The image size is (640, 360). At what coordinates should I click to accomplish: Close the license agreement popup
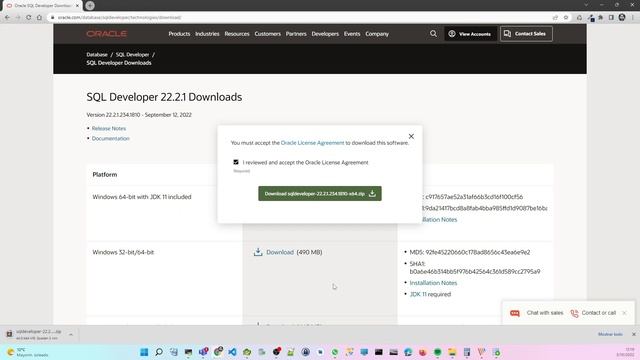[411, 136]
